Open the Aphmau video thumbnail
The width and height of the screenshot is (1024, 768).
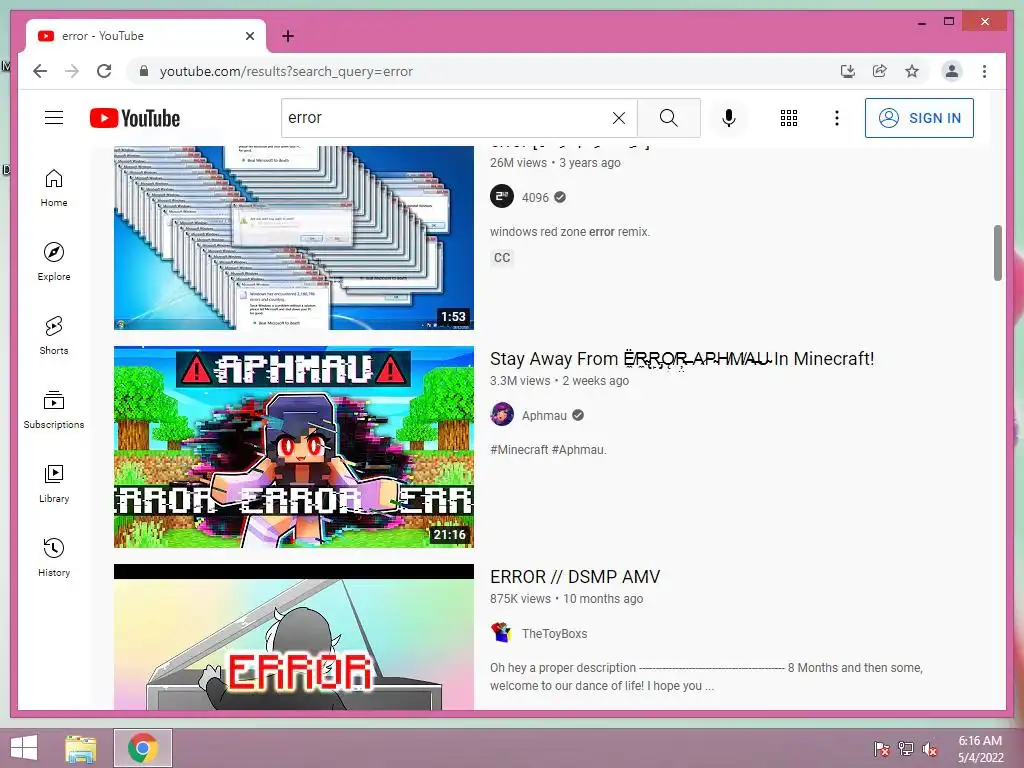(294, 447)
